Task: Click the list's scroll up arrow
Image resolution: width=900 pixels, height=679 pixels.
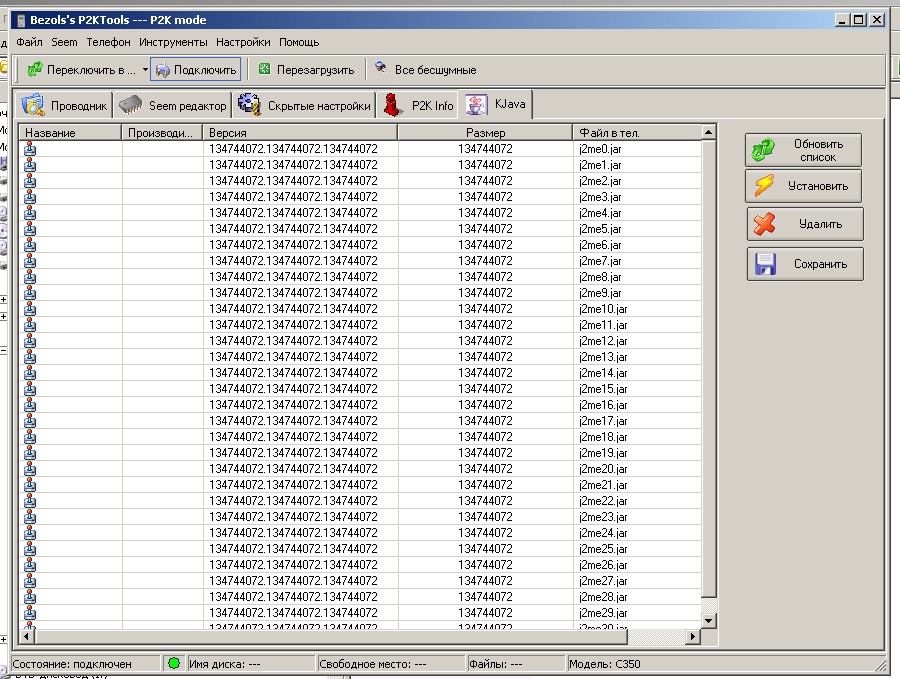Action: coord(709,132)
